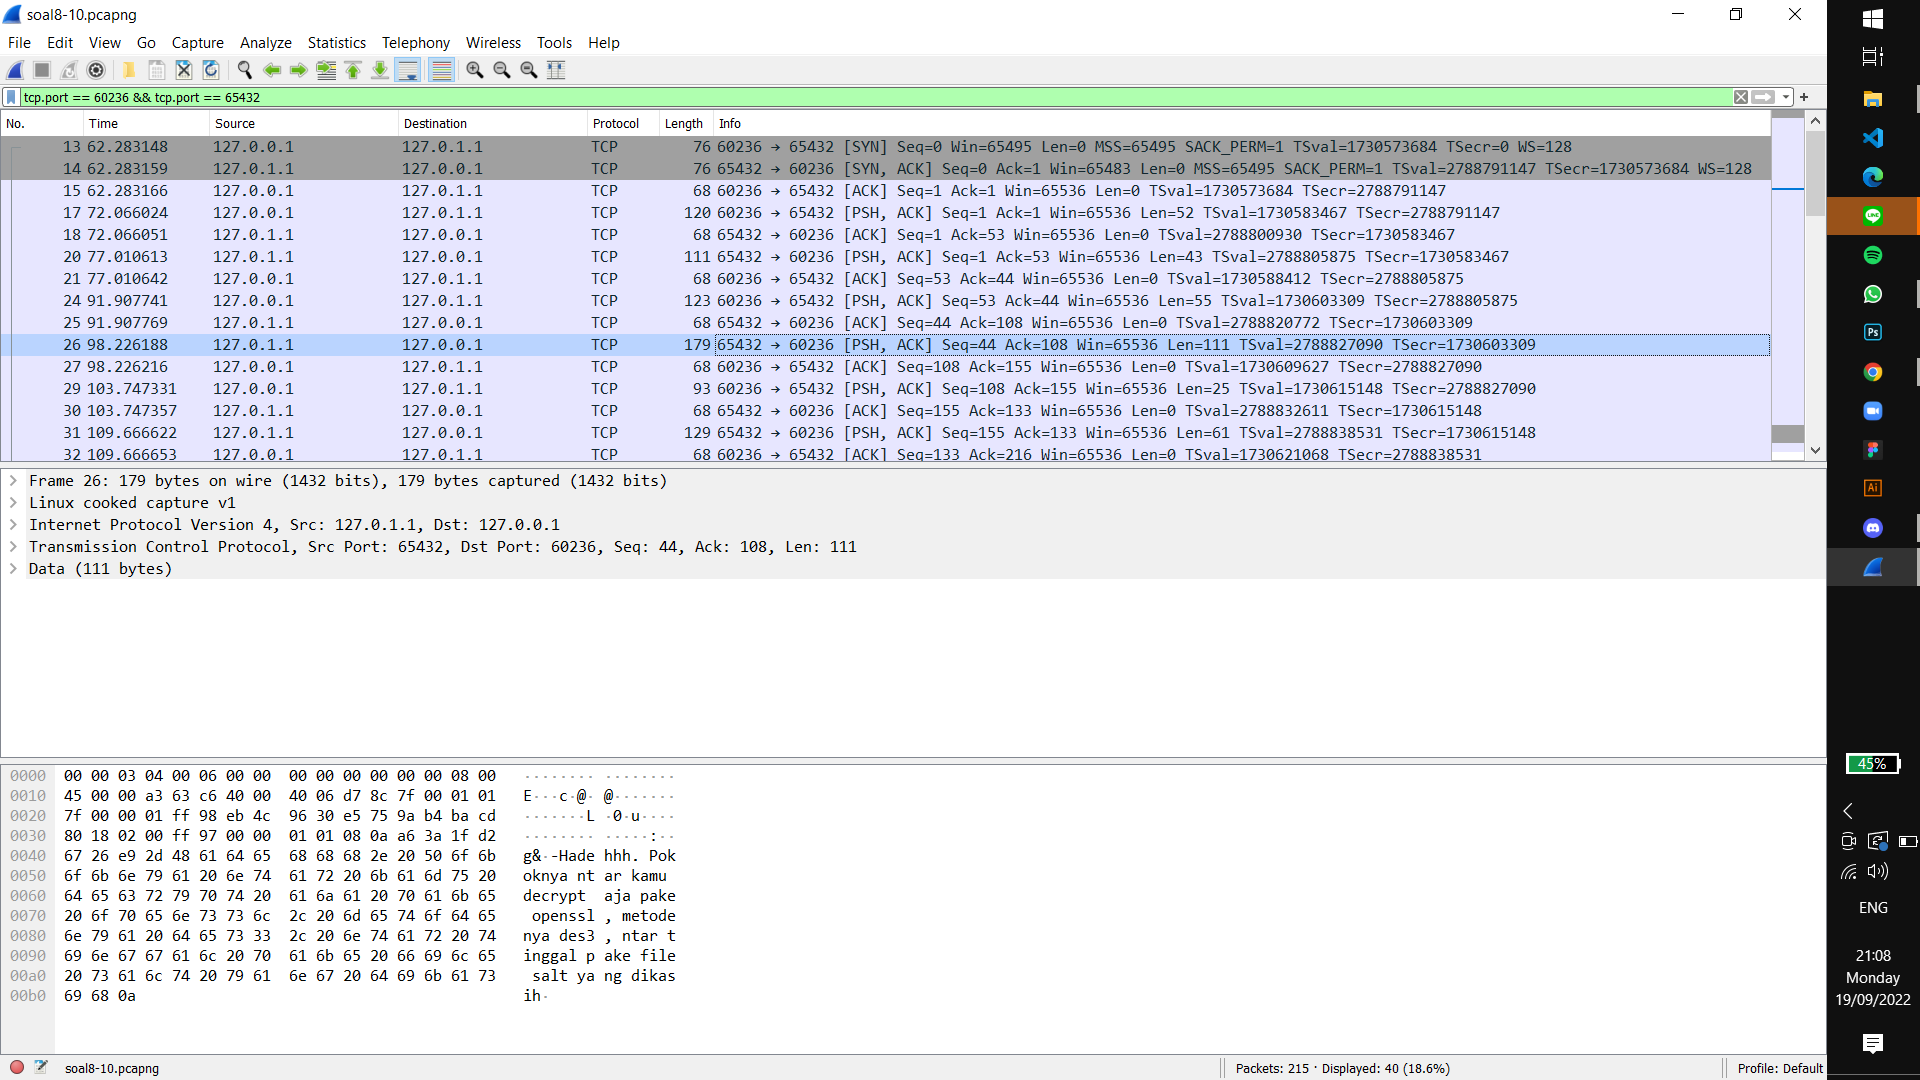Go to first packet arrow icon
The height and width of the screenshot is (1080, 1920).
click(353, 70)
